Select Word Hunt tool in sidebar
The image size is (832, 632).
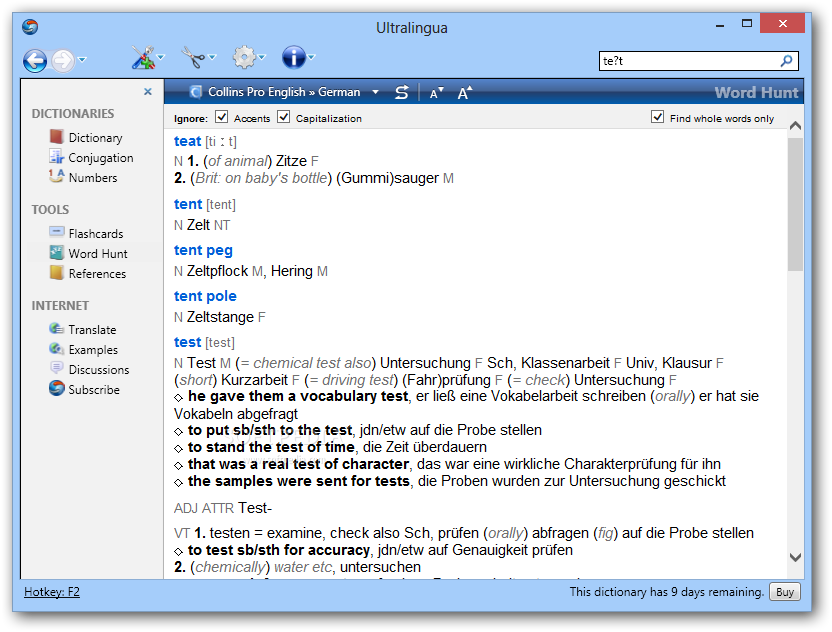(89, 254)
